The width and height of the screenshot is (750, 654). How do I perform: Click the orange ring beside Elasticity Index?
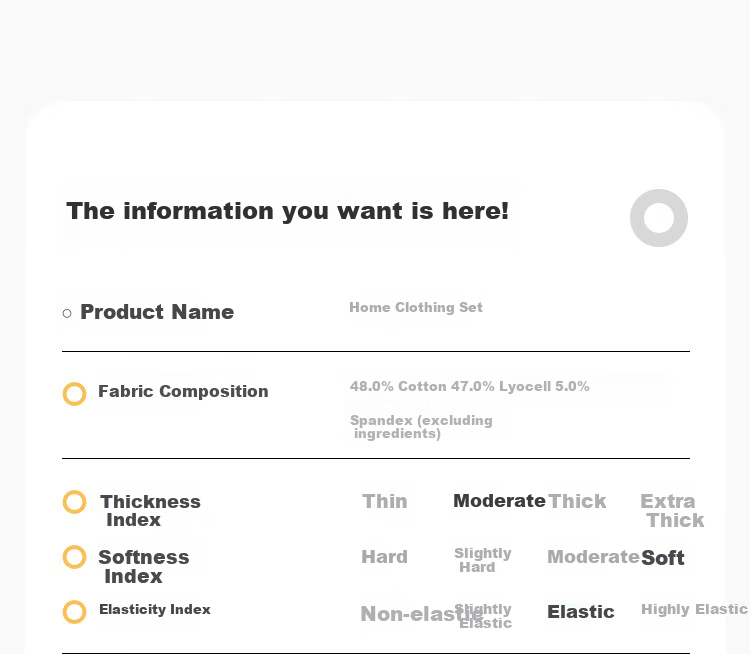pyautogui.click(x=75, y=612)
